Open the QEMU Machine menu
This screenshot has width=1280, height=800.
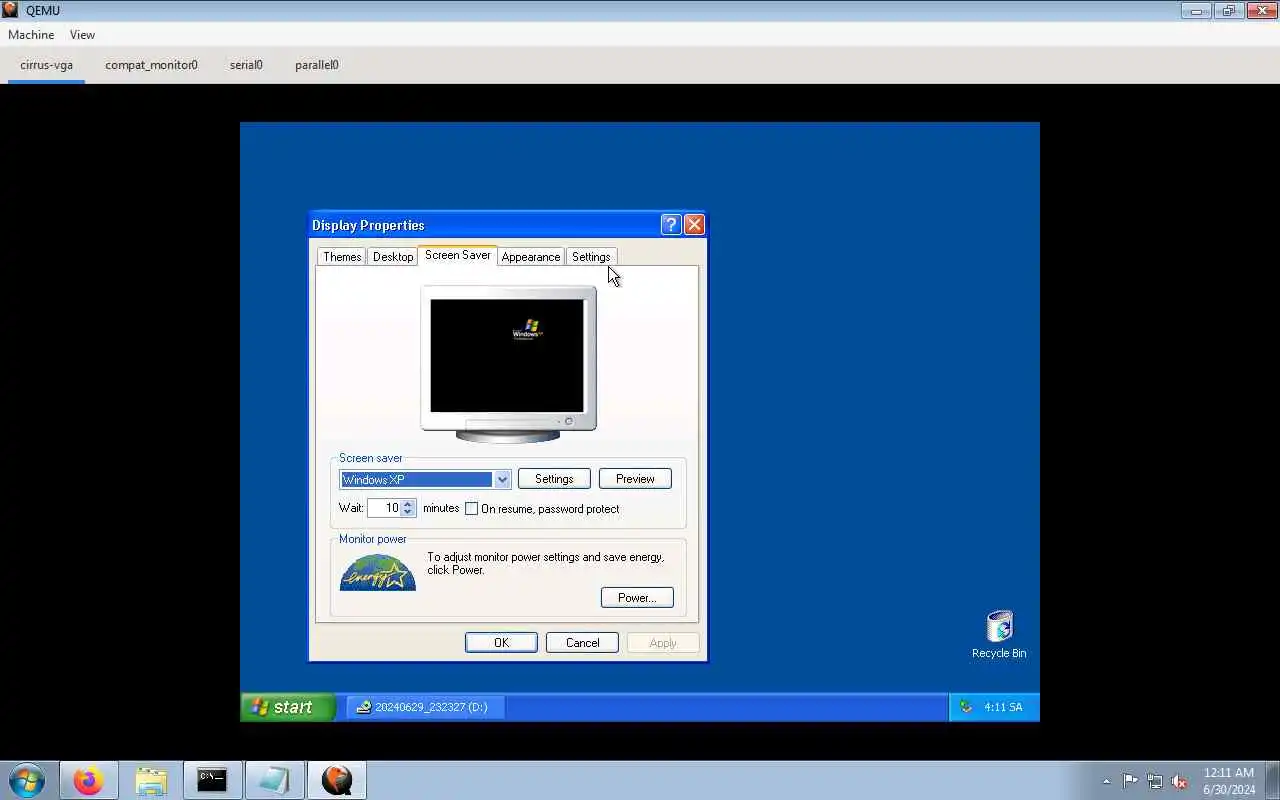pyautogui.click(x=31, y=35)
